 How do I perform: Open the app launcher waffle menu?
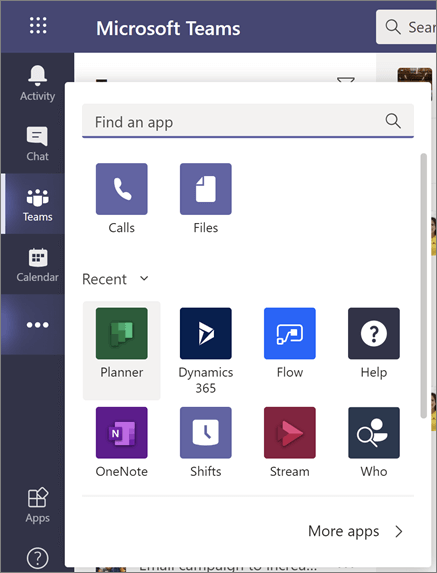pyautogui.click(x=38, y=26)
